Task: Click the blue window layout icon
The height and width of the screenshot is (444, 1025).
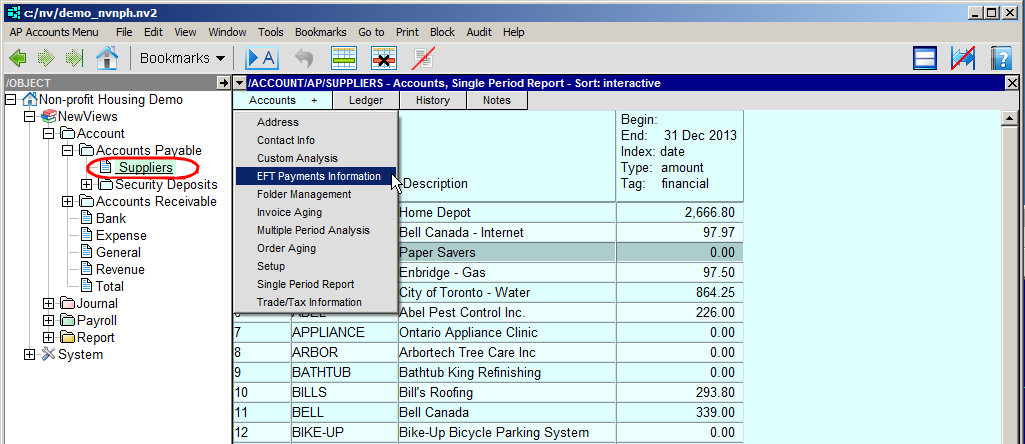Action: coord(926,58)
